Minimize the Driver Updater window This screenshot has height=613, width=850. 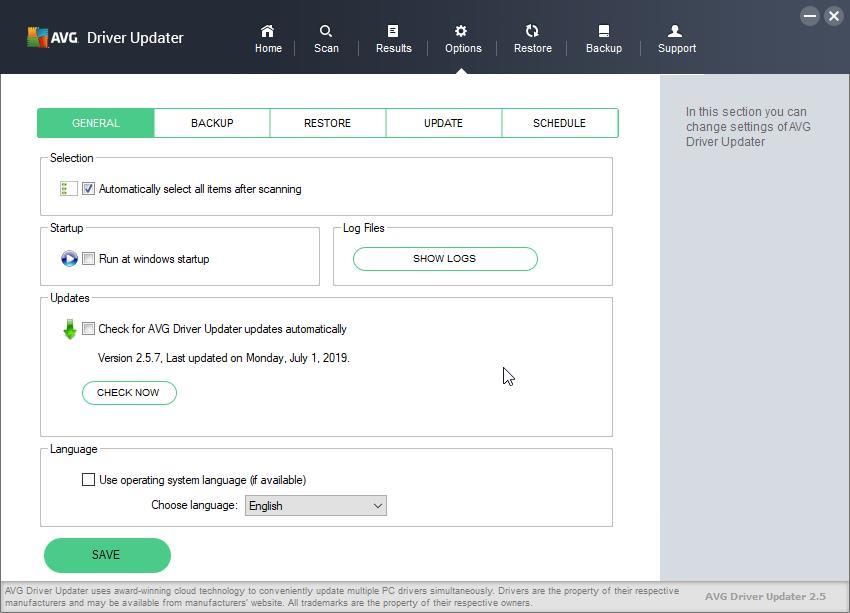click(x=810, y=16)
